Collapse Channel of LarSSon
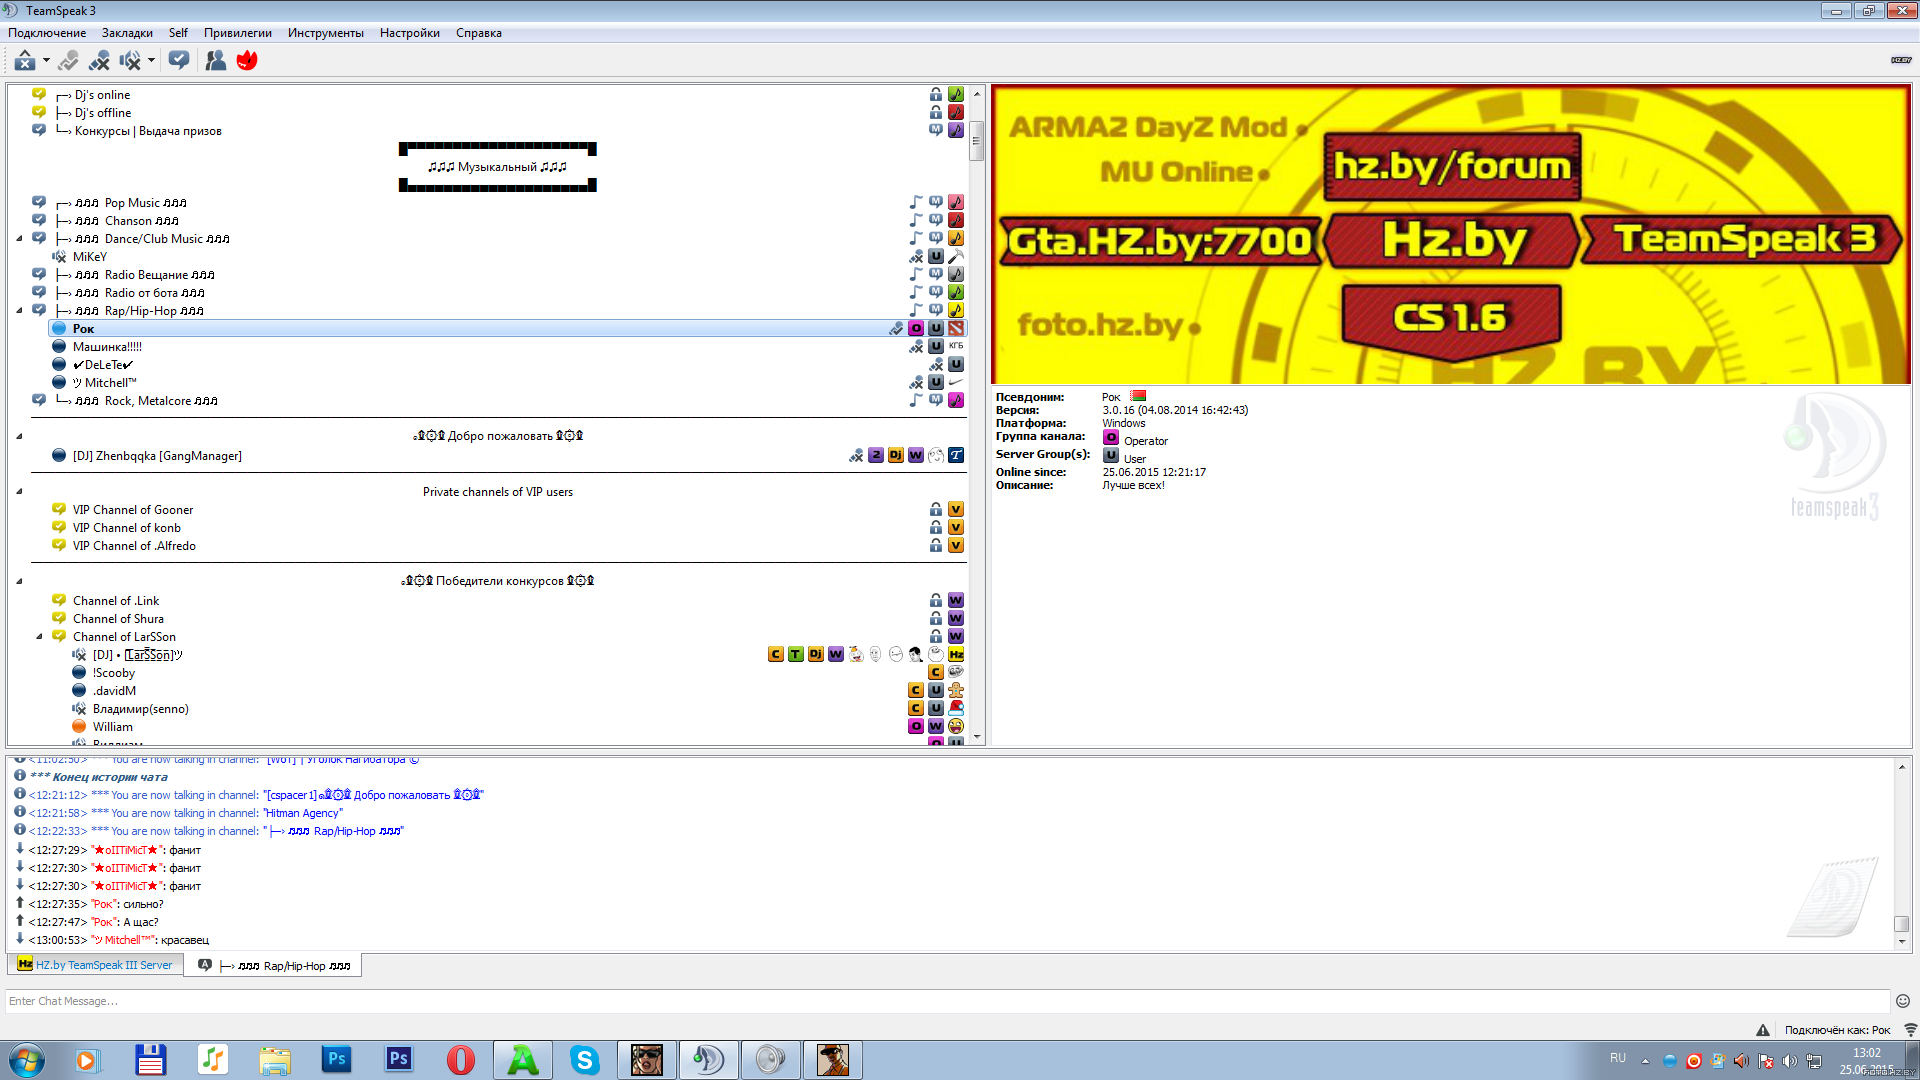 click(x=39, y=637)
